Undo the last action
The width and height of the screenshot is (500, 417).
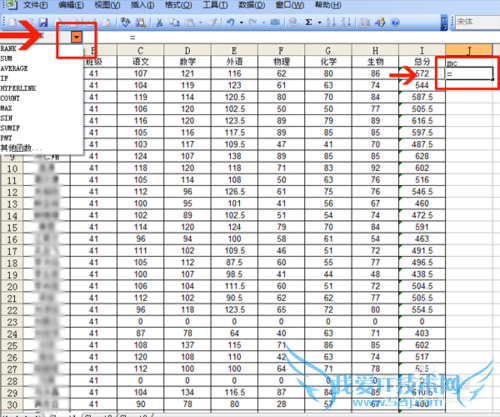(231, 22)
